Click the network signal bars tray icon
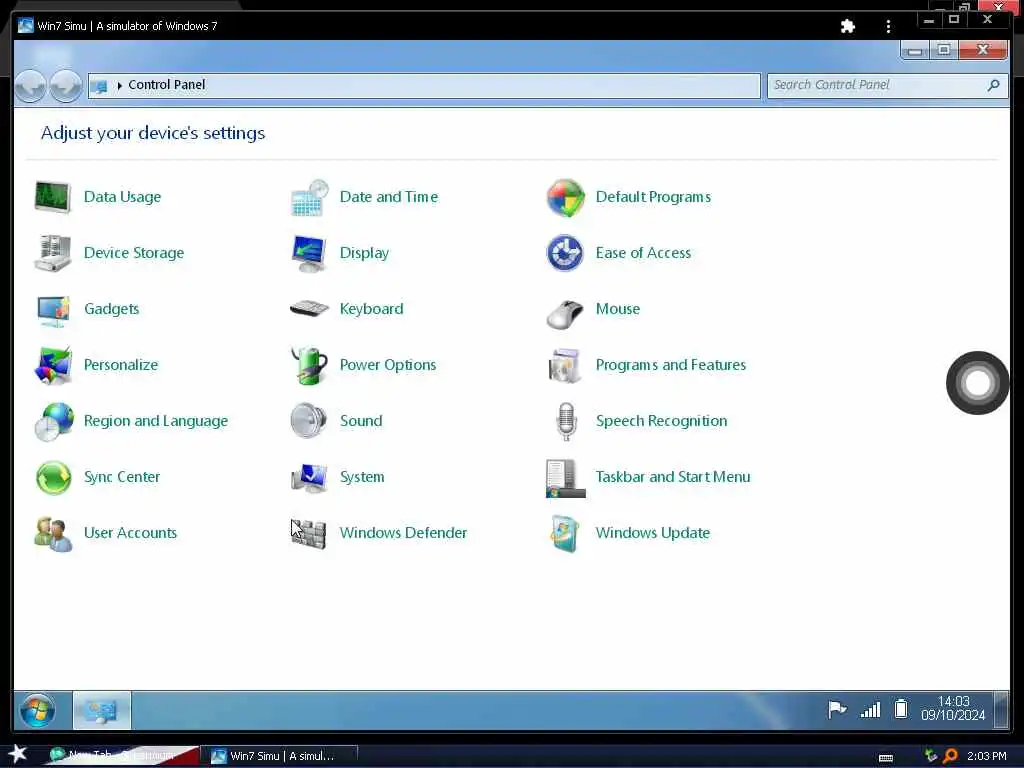Viewport: 1024px width, 768px height. tap(871, 710)
